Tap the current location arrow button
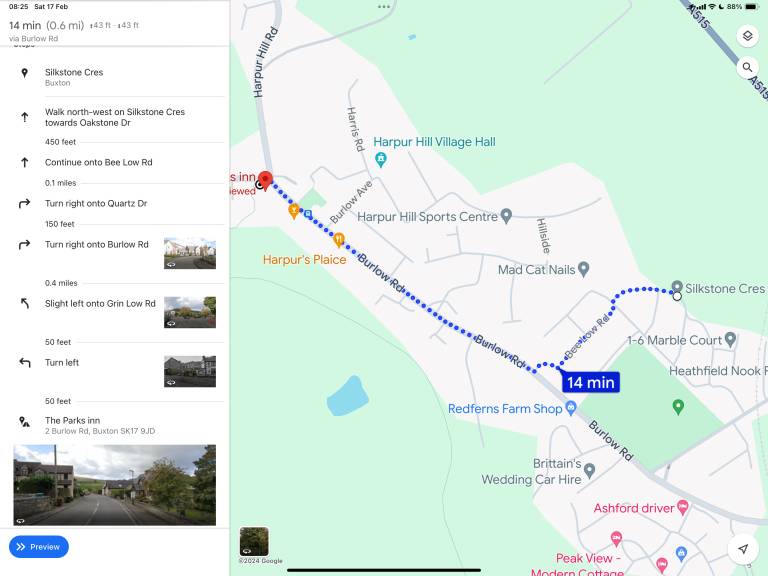 tap(742, 549)
